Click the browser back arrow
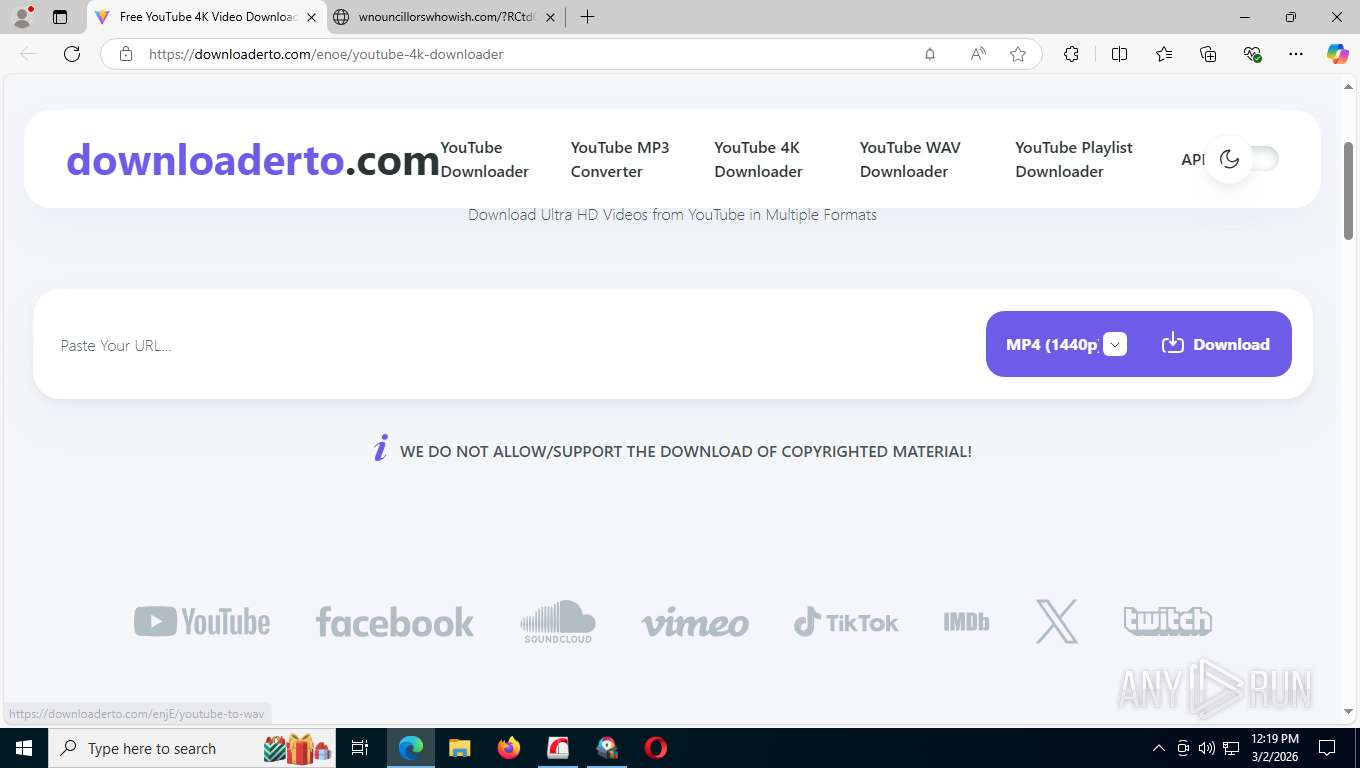Image resolution: width=1360 pixels, height=768 pixels. (28, 54)
